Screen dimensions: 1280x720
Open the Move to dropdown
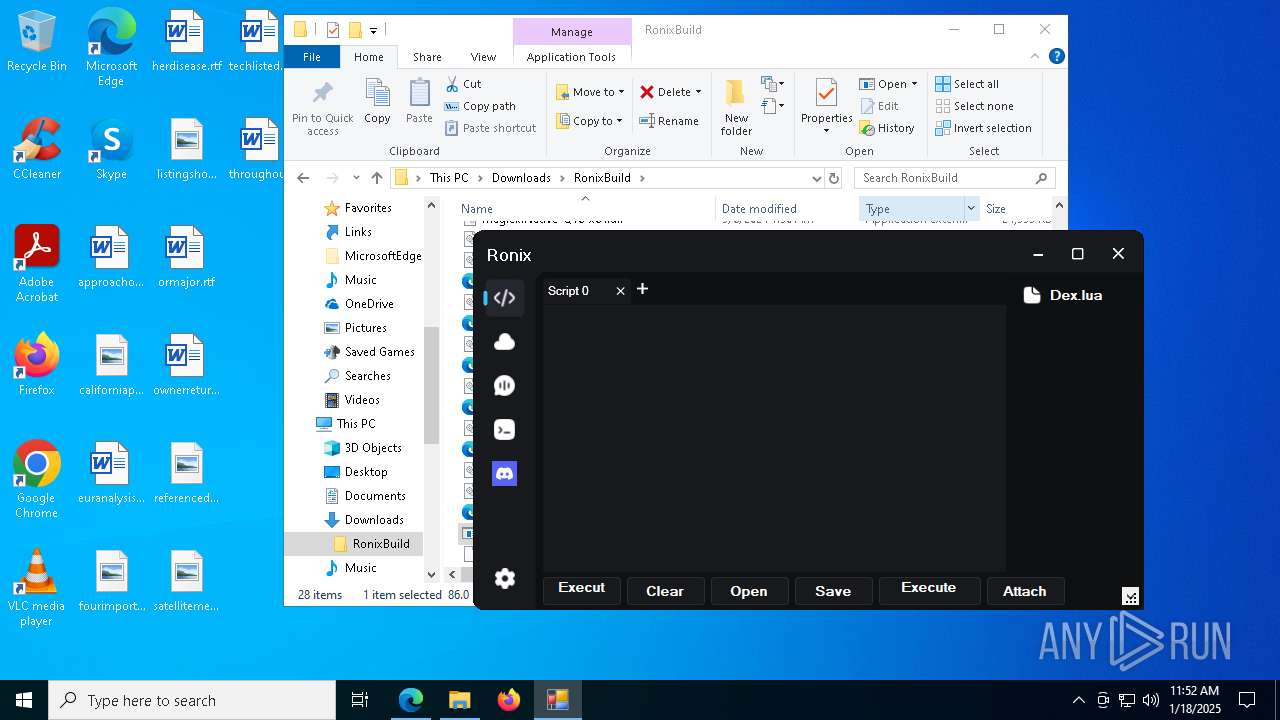(x=590, y=92)
